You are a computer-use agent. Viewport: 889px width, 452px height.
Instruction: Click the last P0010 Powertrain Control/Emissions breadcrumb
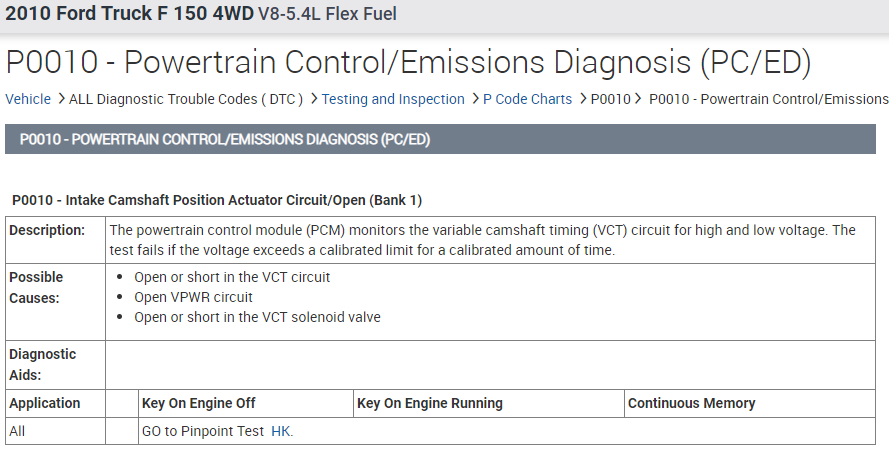click(x=768, y=99)
